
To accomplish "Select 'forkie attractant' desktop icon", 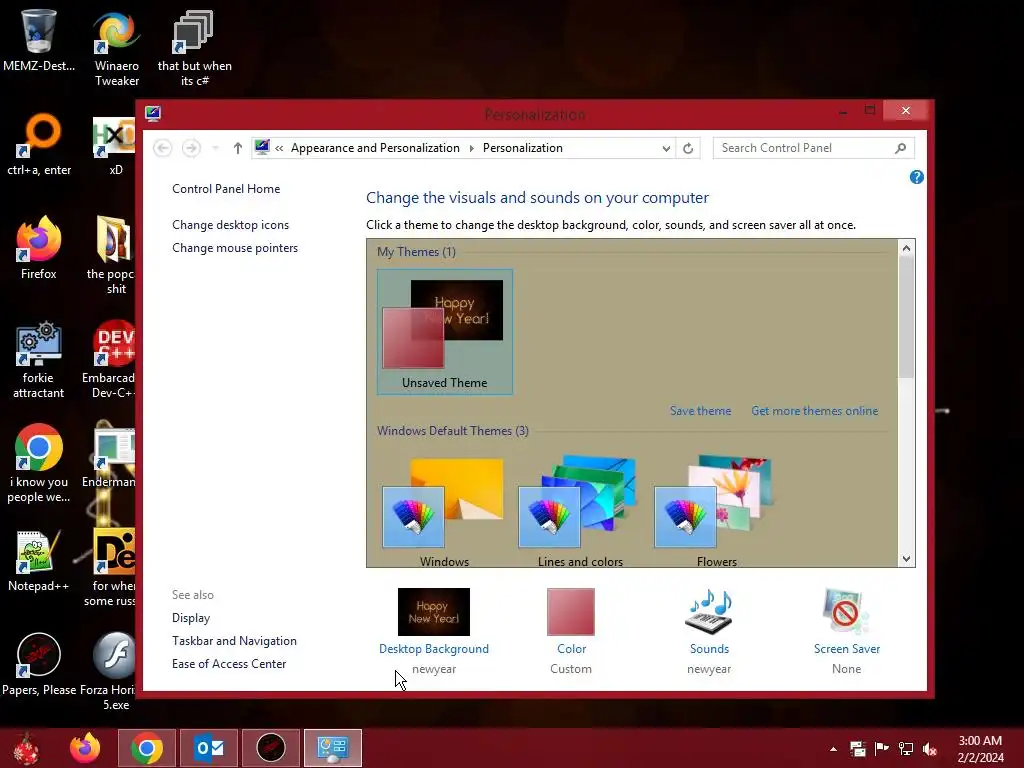I will click(39, 360).
